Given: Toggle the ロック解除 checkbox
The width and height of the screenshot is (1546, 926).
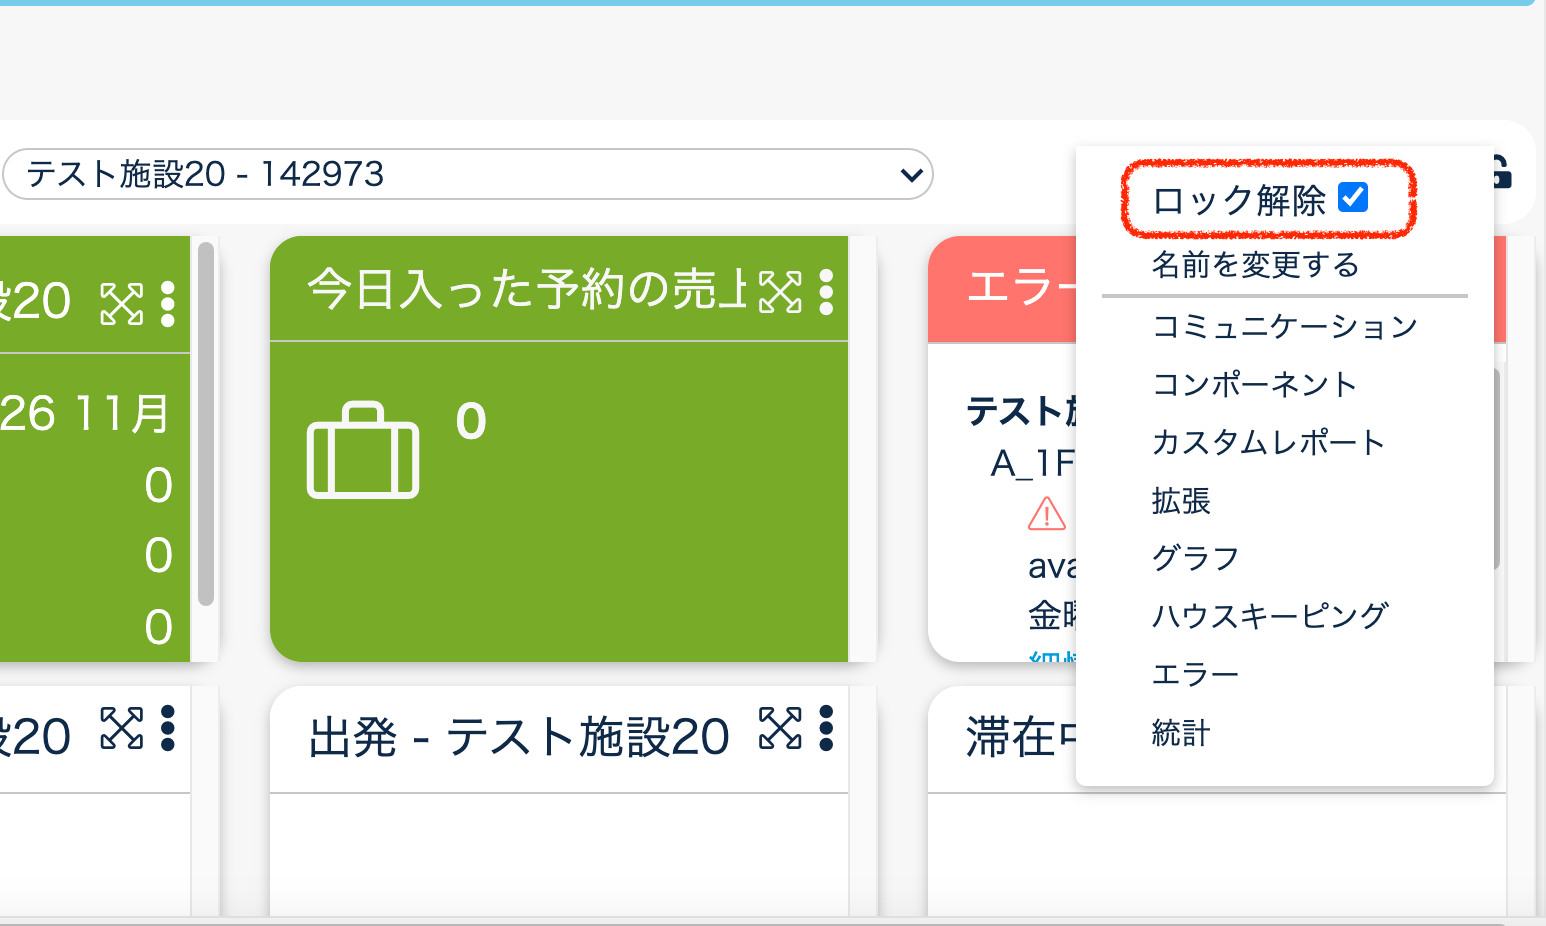Looking at the screenshot, I should point(1353,198).
